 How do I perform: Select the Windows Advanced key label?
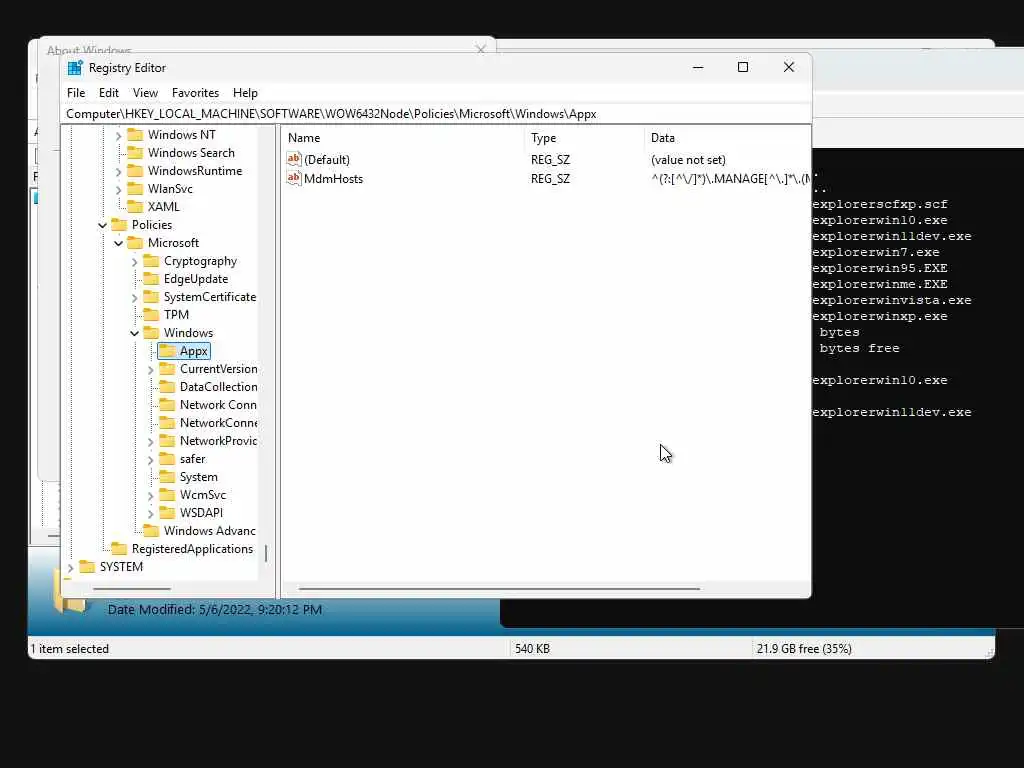[x=210, y=531]
